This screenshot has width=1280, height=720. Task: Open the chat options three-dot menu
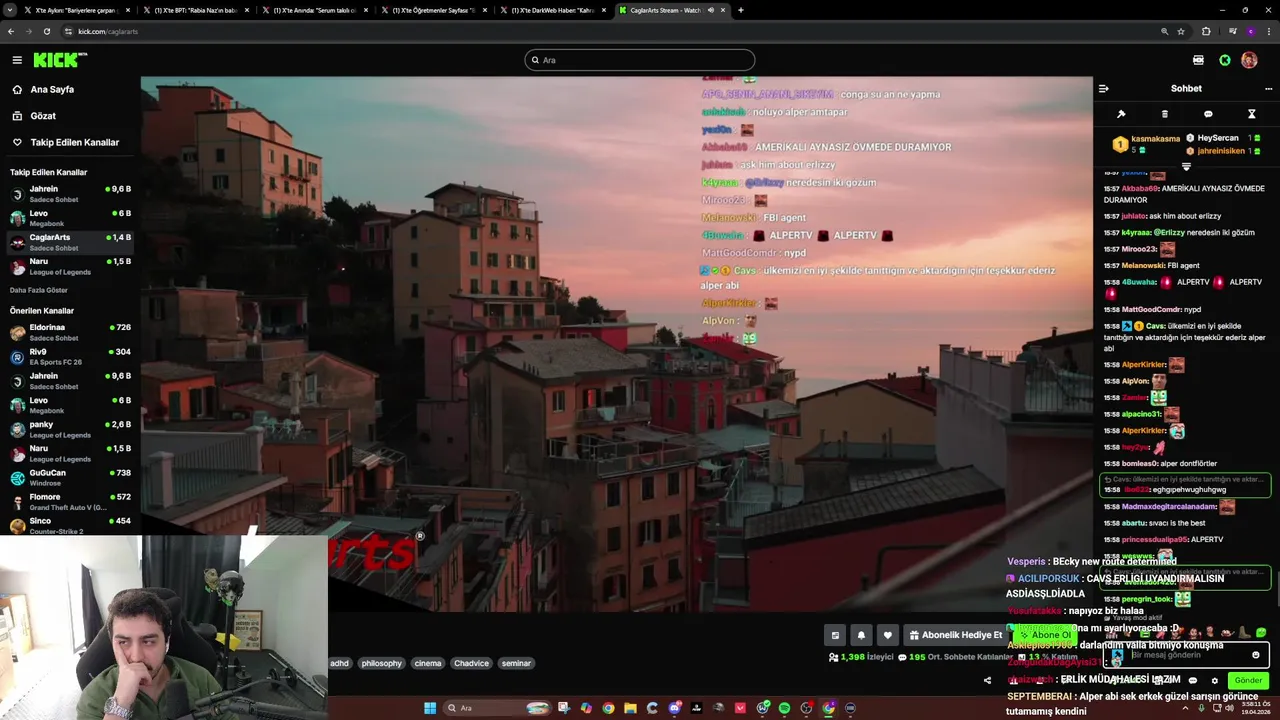1268,88
